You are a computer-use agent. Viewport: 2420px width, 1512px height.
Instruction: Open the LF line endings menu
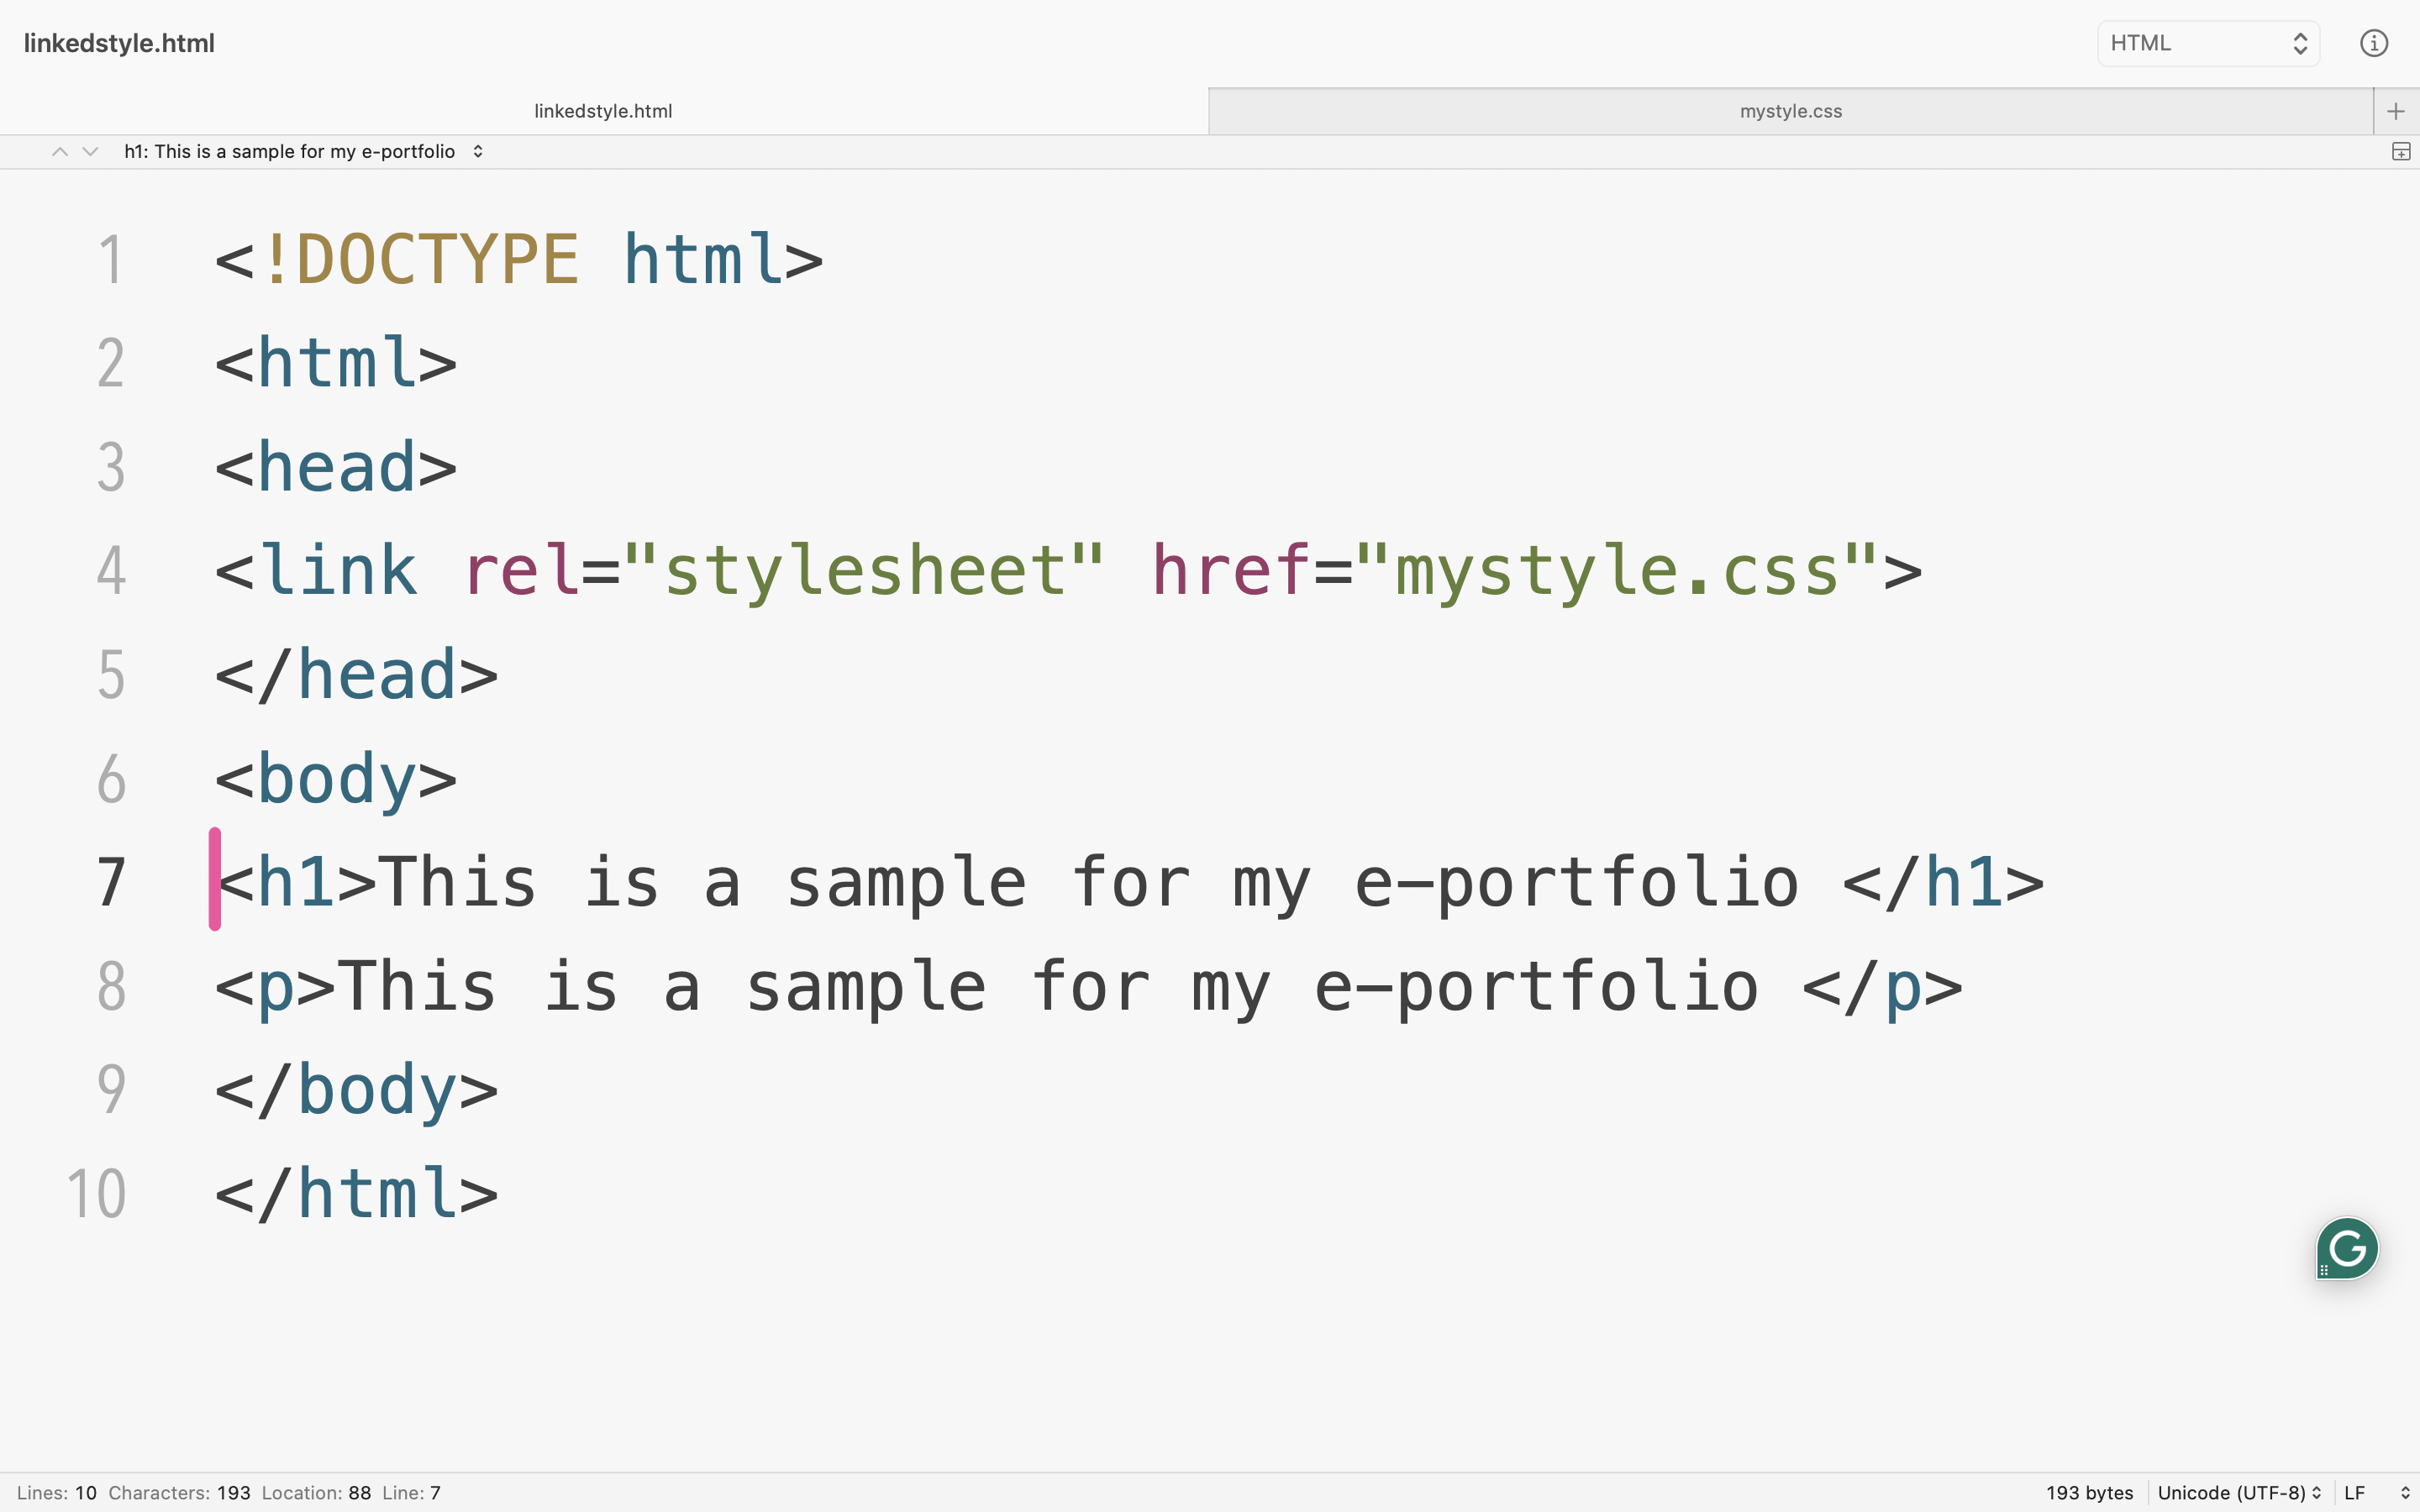2376,1492
